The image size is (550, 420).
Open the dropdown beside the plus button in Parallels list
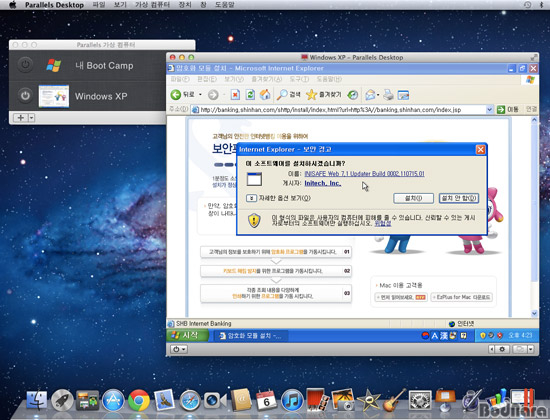32,118
